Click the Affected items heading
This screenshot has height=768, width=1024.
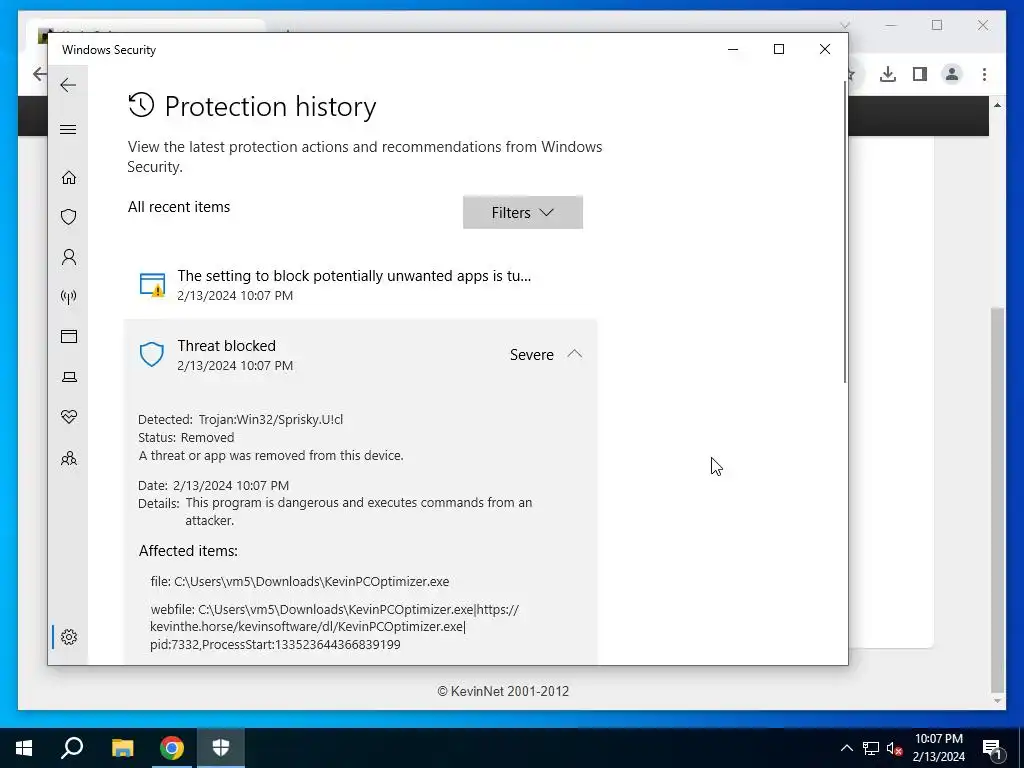[188, 551]
